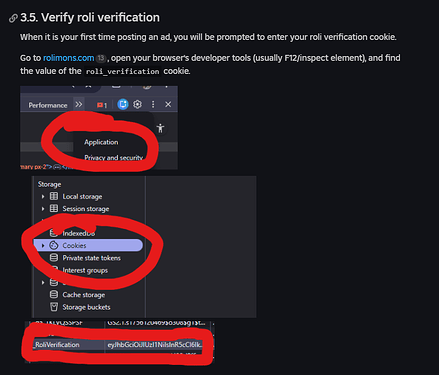Click the blue DevTools AI assistance icon
The image size is (439, 375).
click(123, 105)
